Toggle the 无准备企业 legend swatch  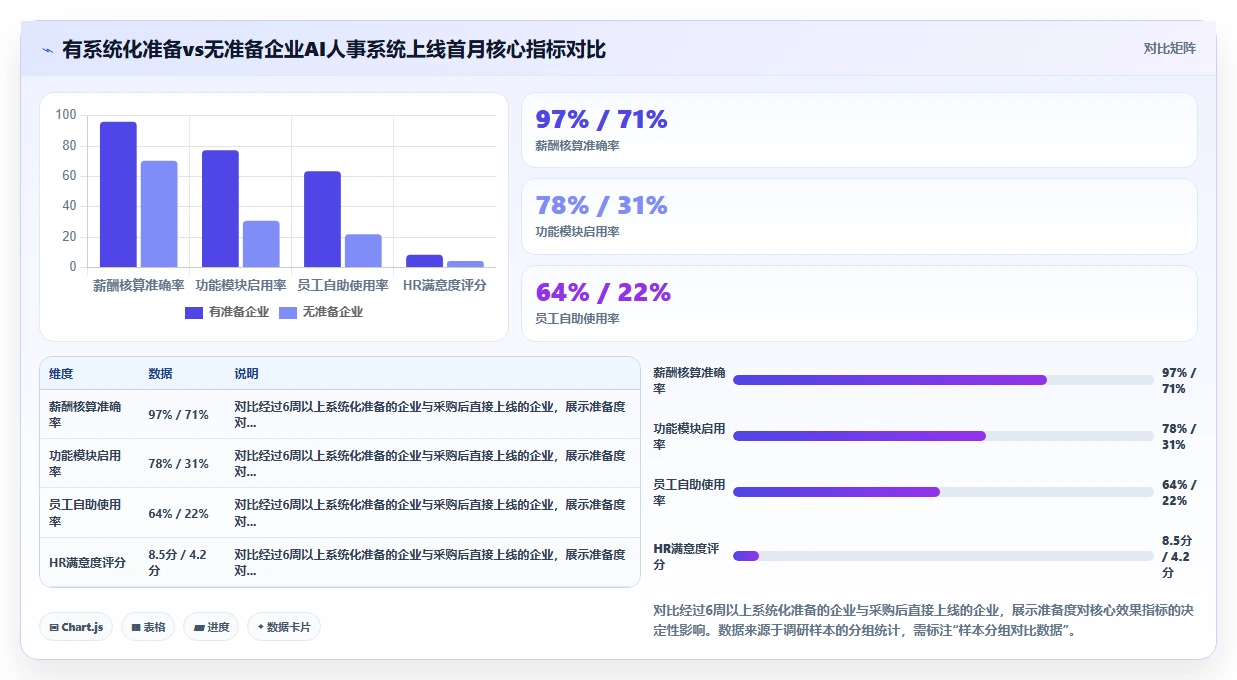(288, 312)
